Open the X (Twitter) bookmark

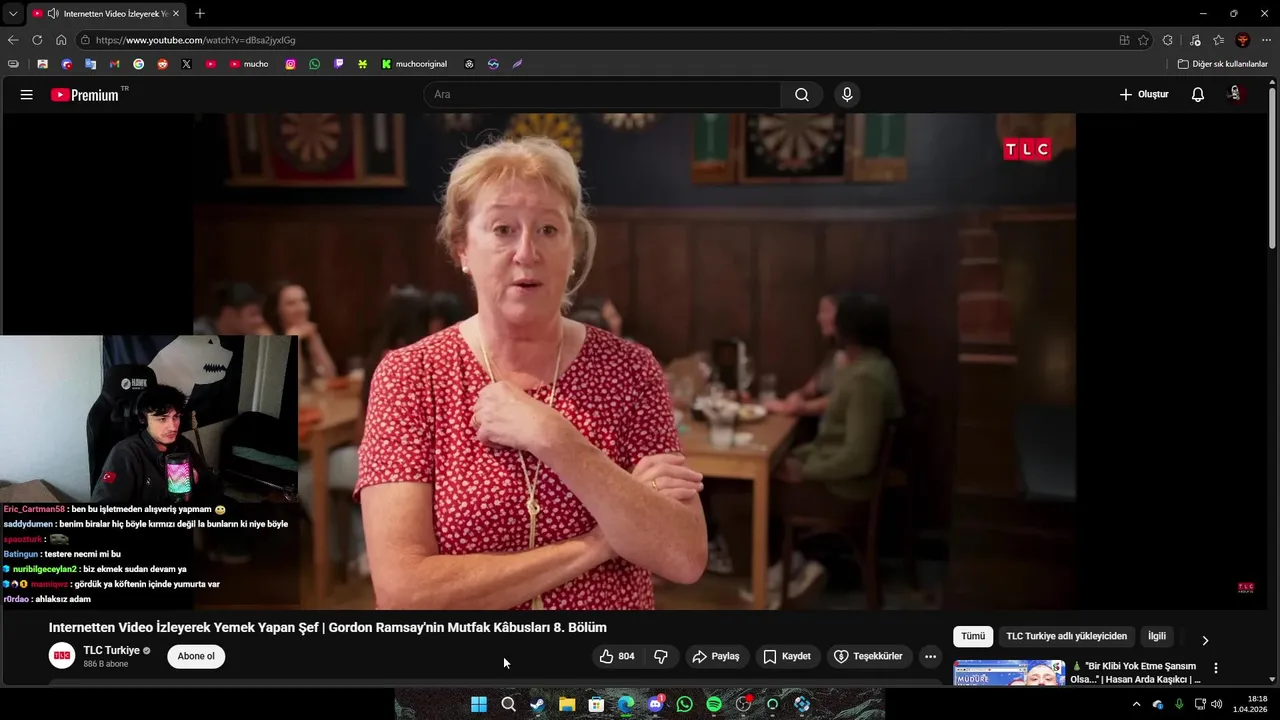(x=186, y=64)
